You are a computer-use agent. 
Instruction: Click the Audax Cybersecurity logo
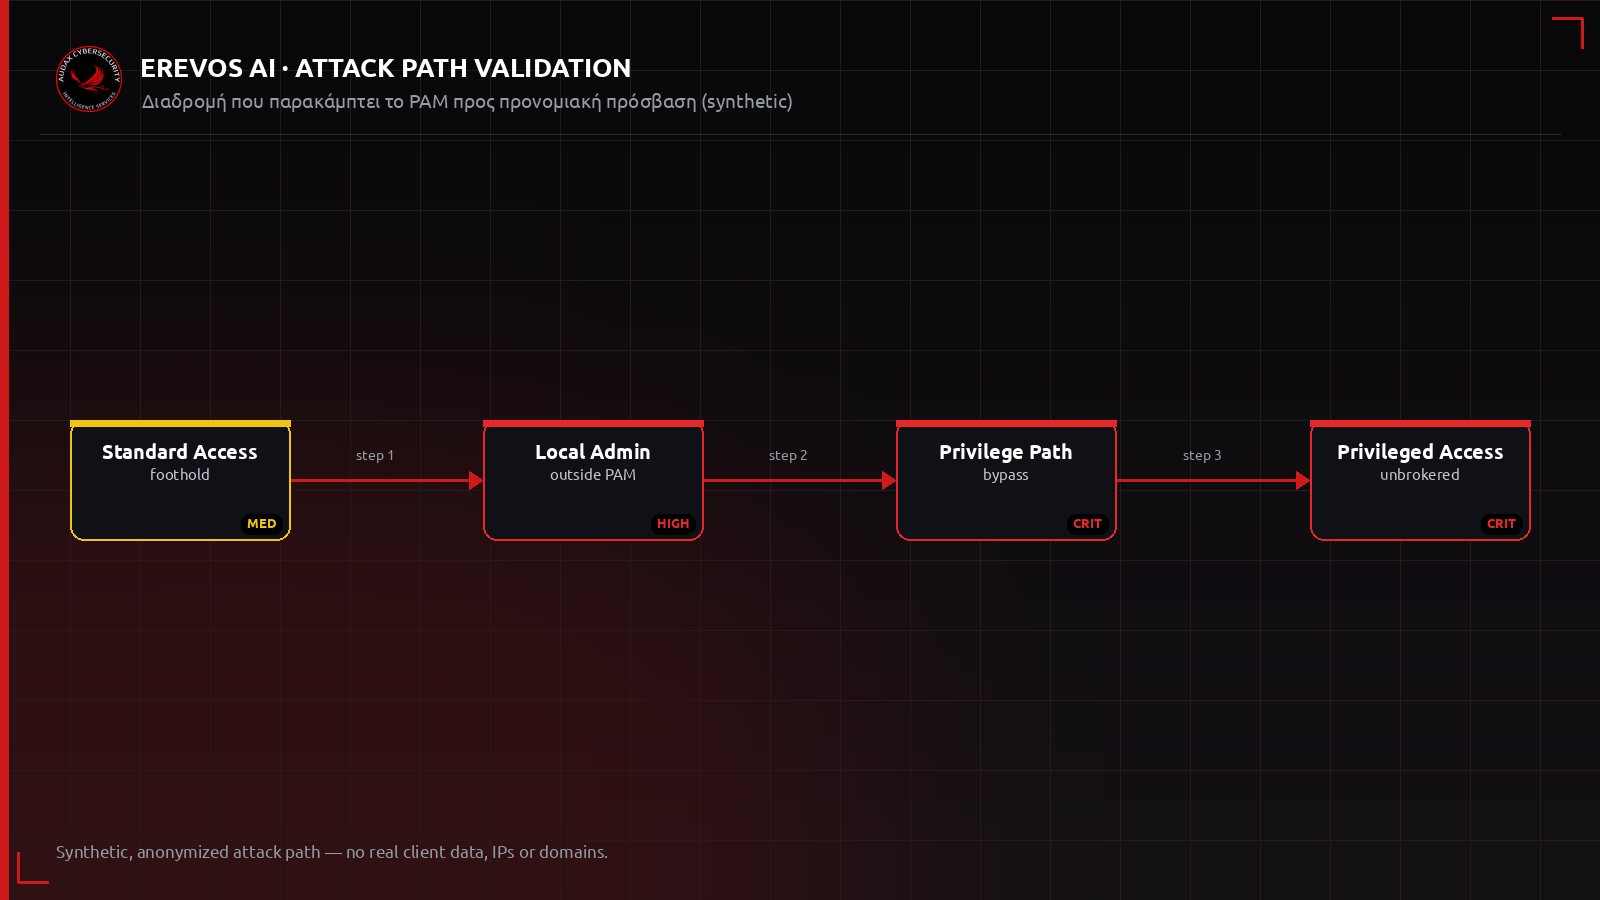click(89, 79)
